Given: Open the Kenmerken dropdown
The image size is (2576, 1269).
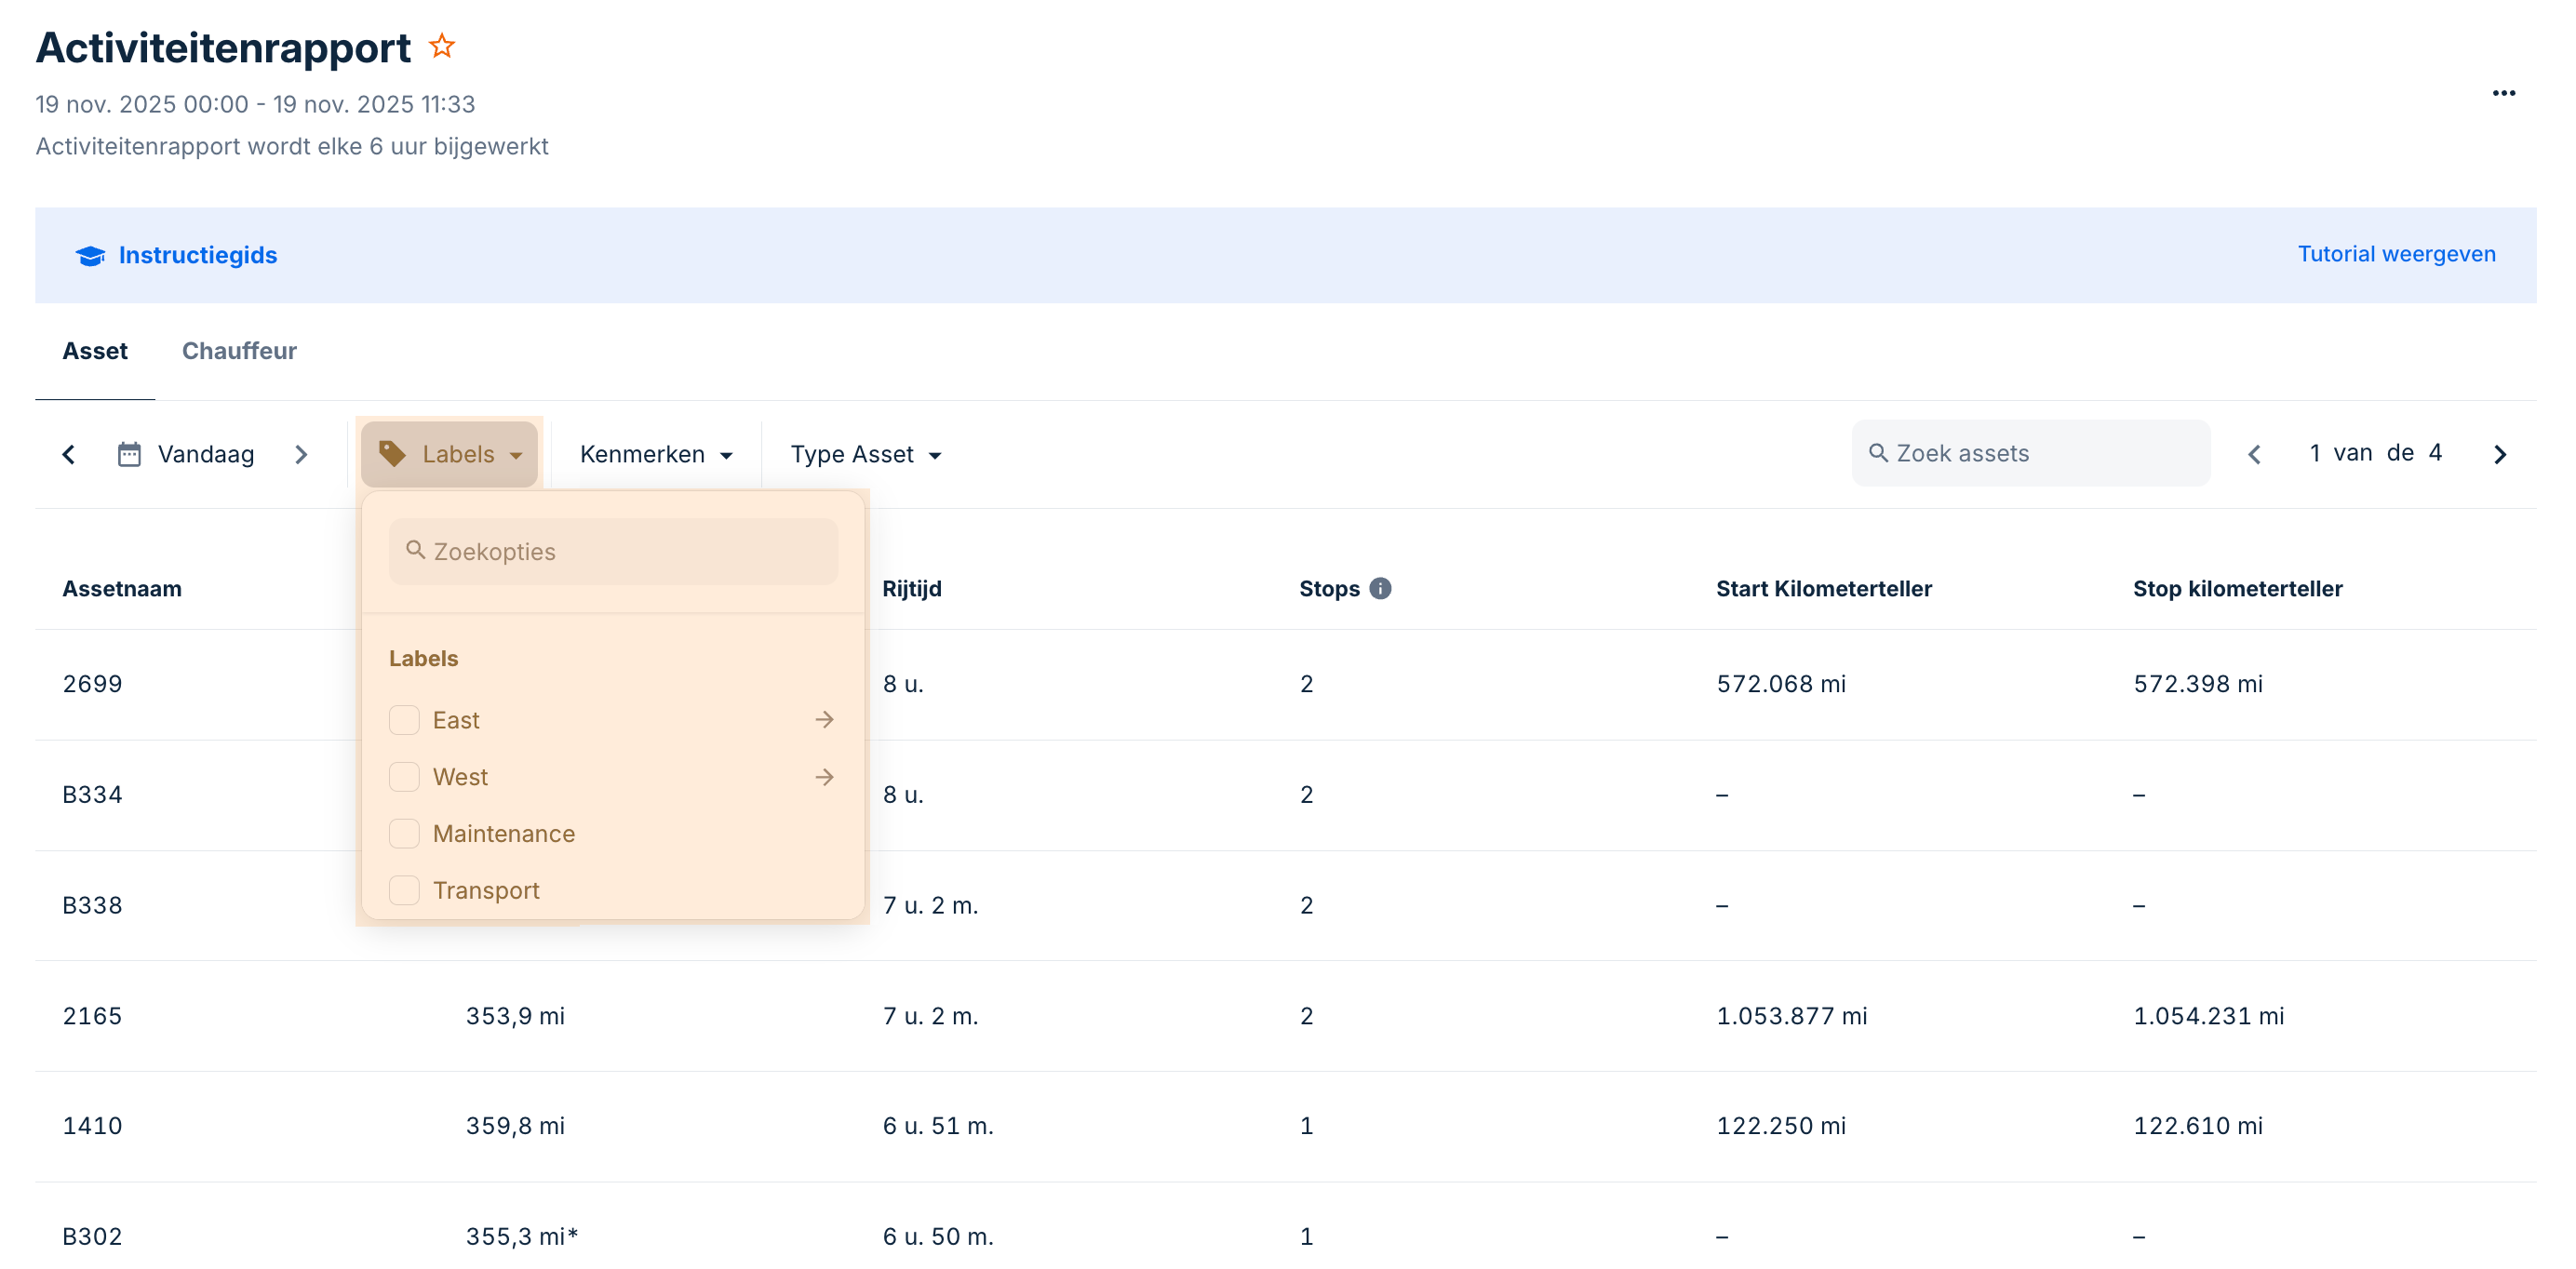Looking at the screenshot, I should 656,455.
